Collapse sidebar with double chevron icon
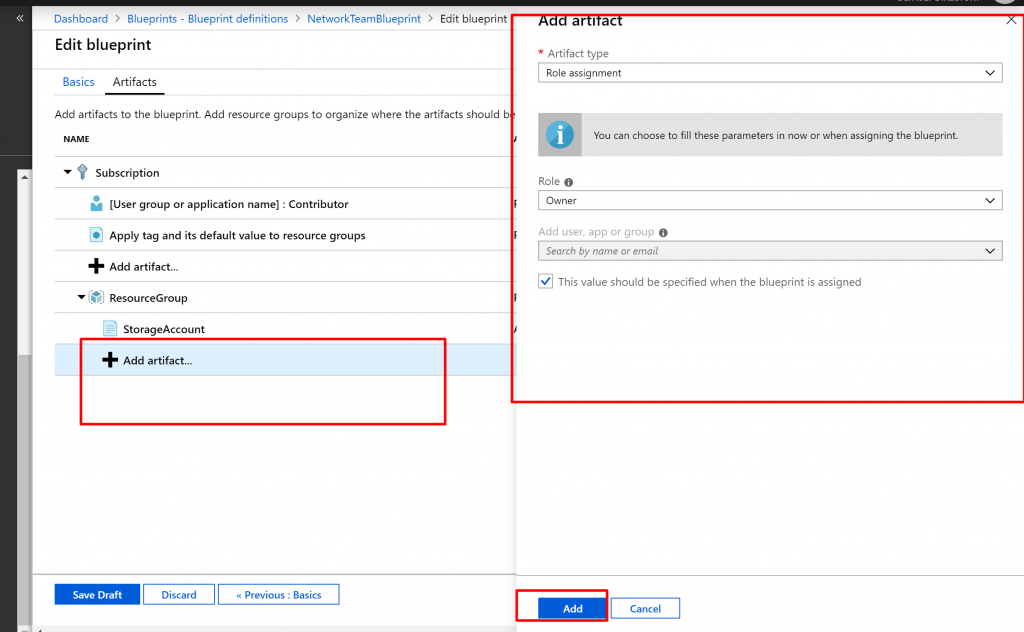Image resolution: width=1024 pixels, height=632 pixels. pyautogui.click(x=20, y=18)
